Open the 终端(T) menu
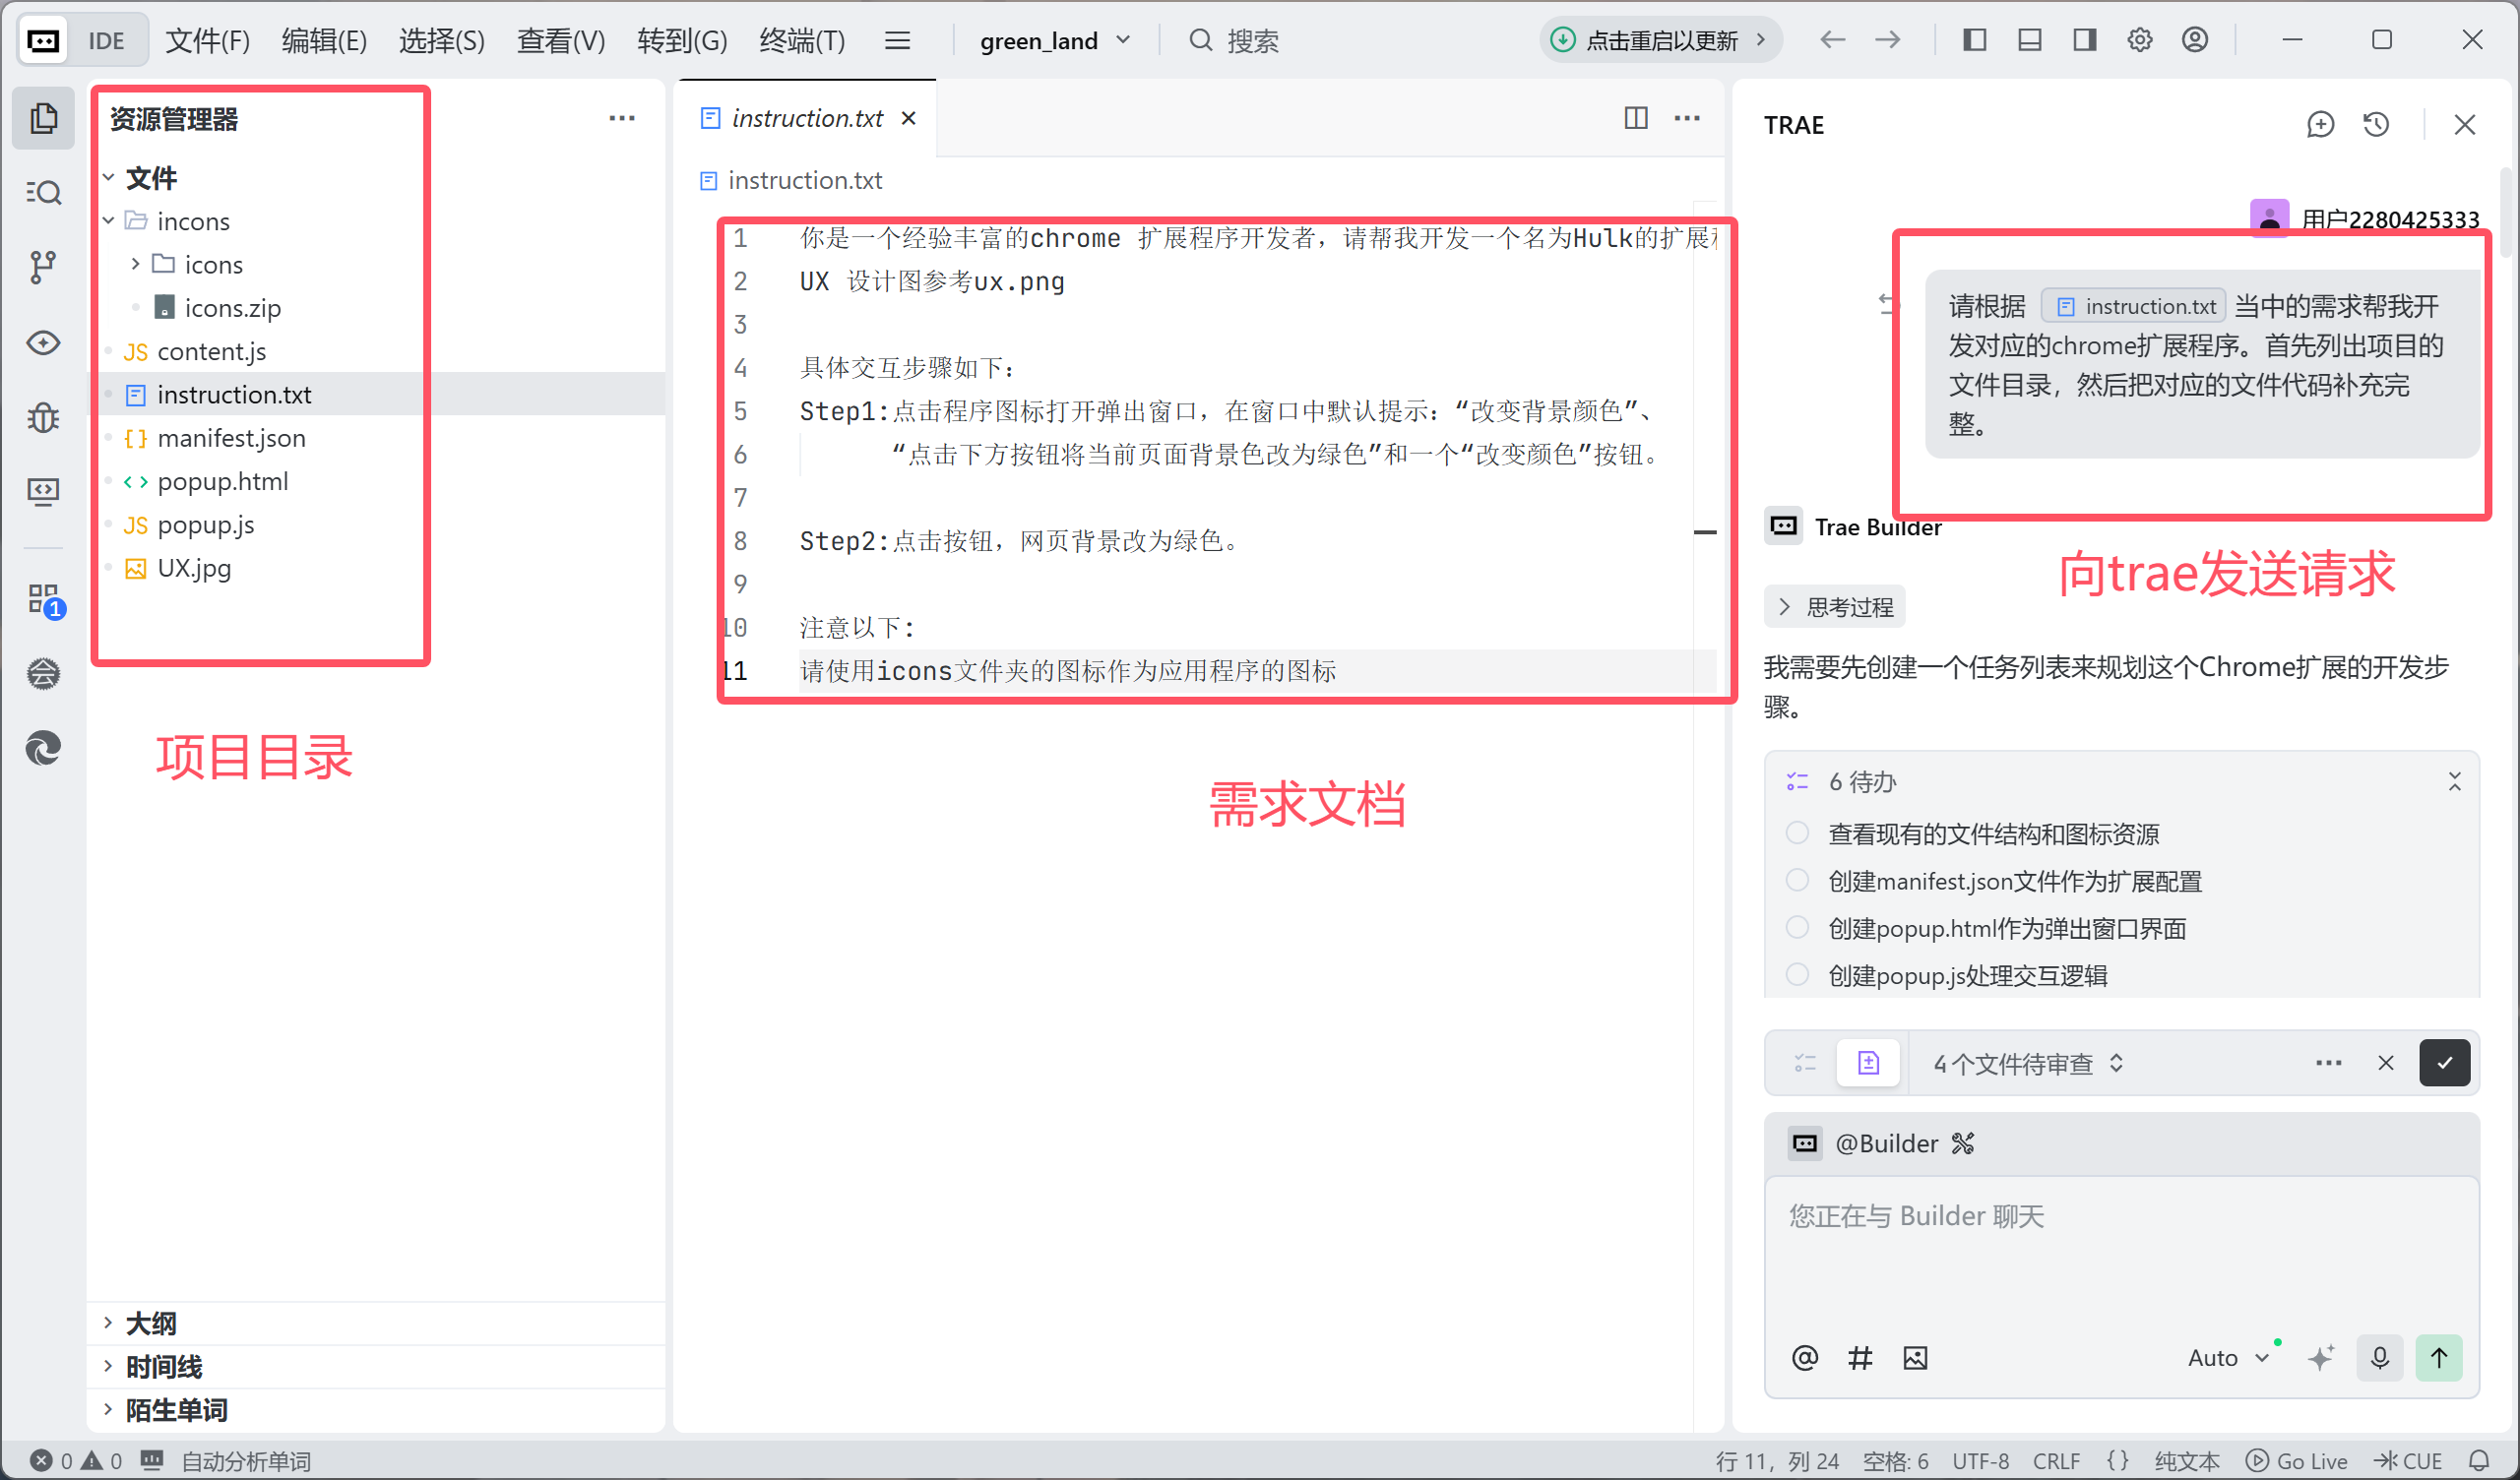Screen dimensions: 2520x1480 (x=801, y=40)
